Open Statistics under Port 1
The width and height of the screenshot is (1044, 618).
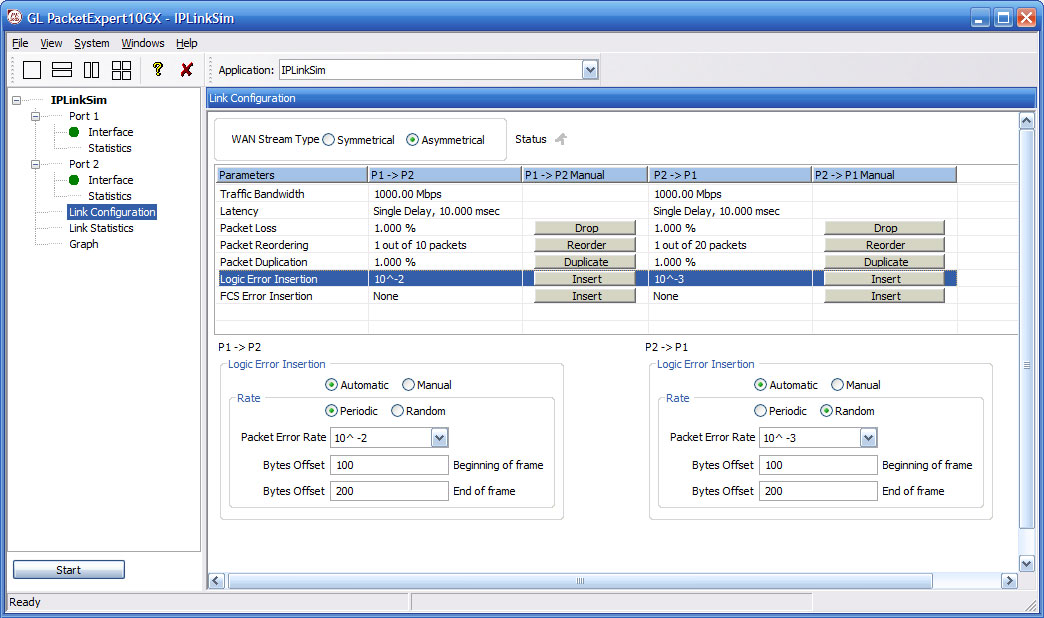(x=110, y=148)
